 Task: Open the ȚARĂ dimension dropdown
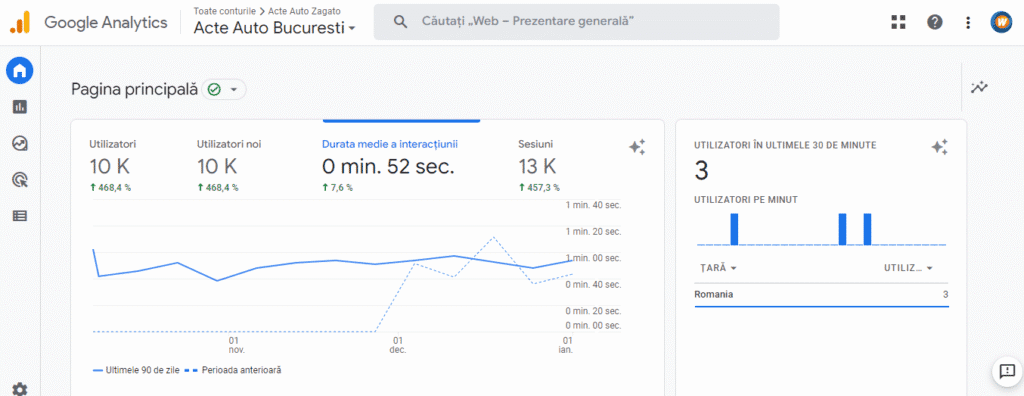[x=718, y=268]
